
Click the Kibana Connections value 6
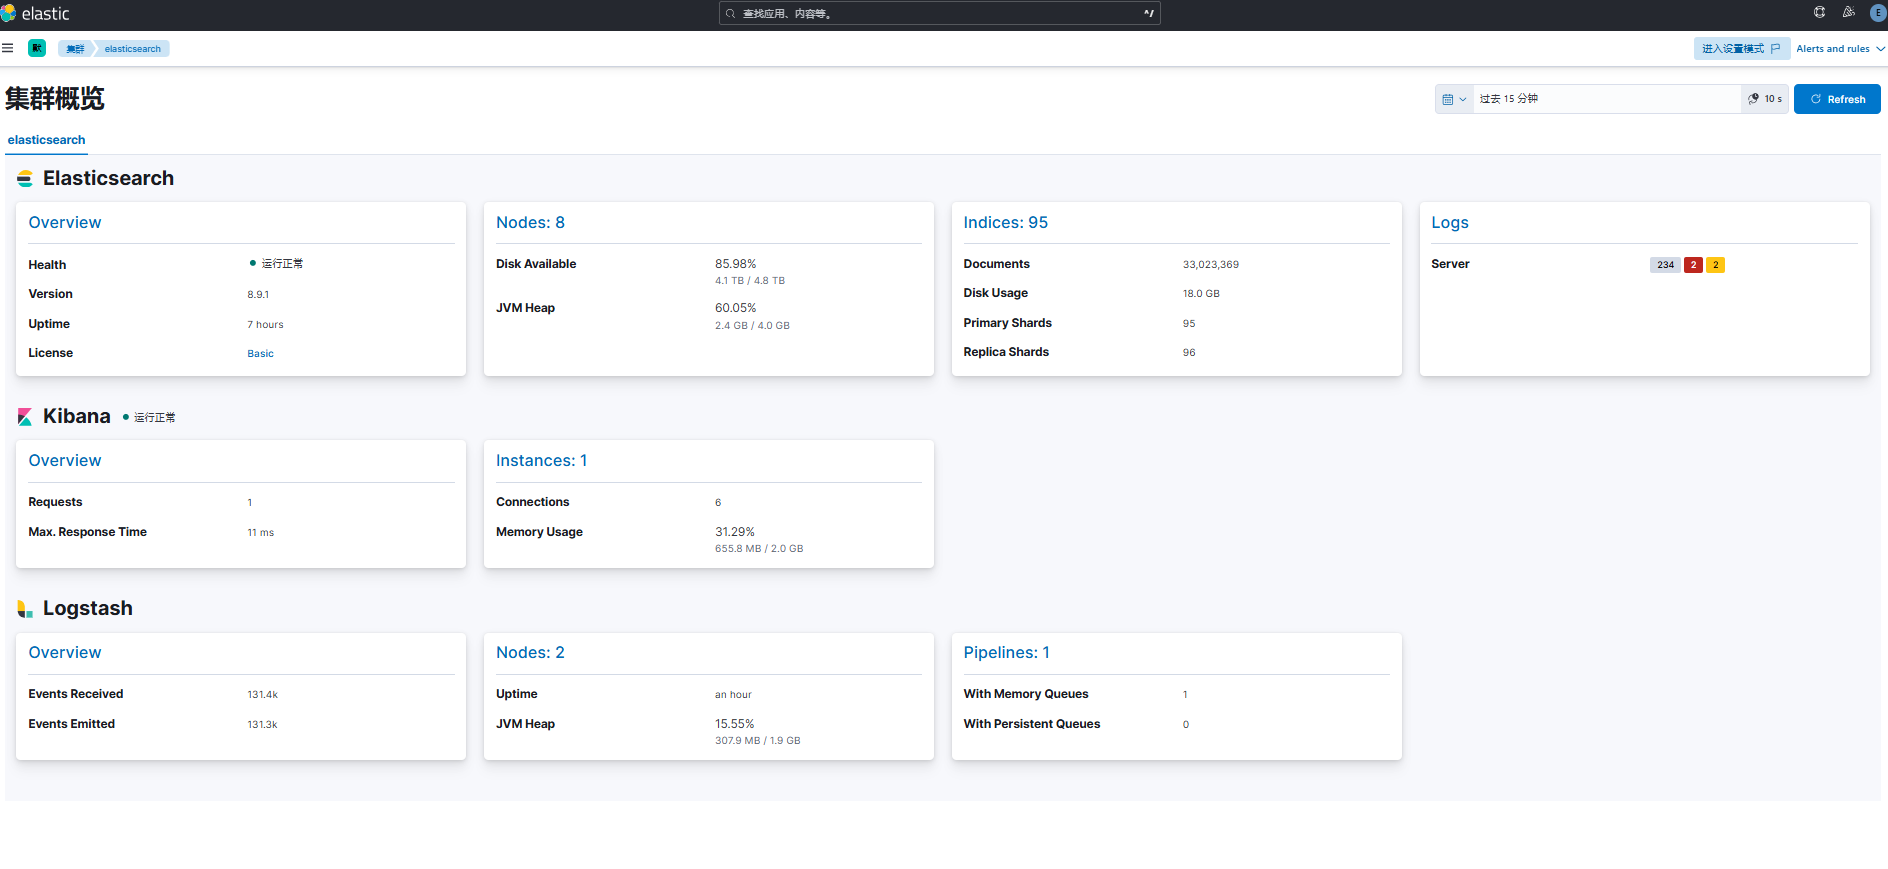point(718,503)
